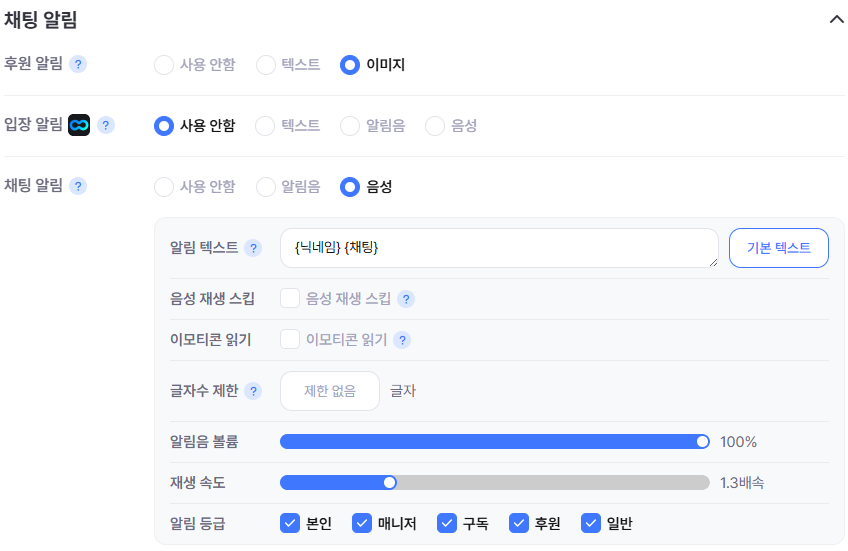Click the help icon next to 알림 텍스트
The width and height of the screenshot is (848, 551).
point(254,248)
